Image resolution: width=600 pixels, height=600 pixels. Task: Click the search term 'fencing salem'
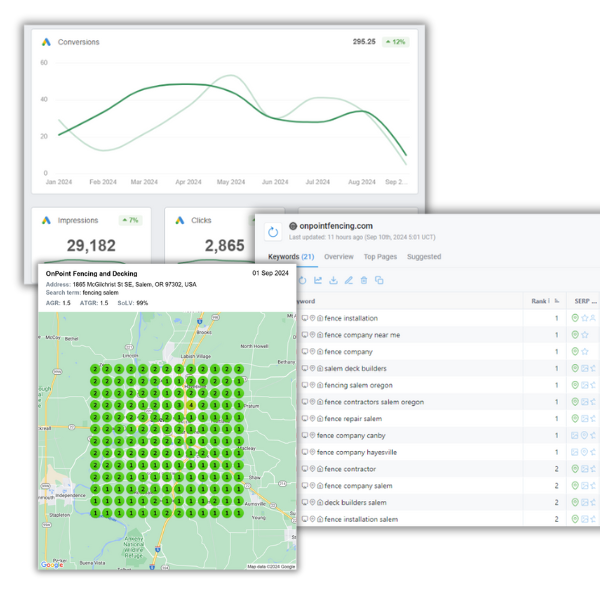(x=101, y=293)
